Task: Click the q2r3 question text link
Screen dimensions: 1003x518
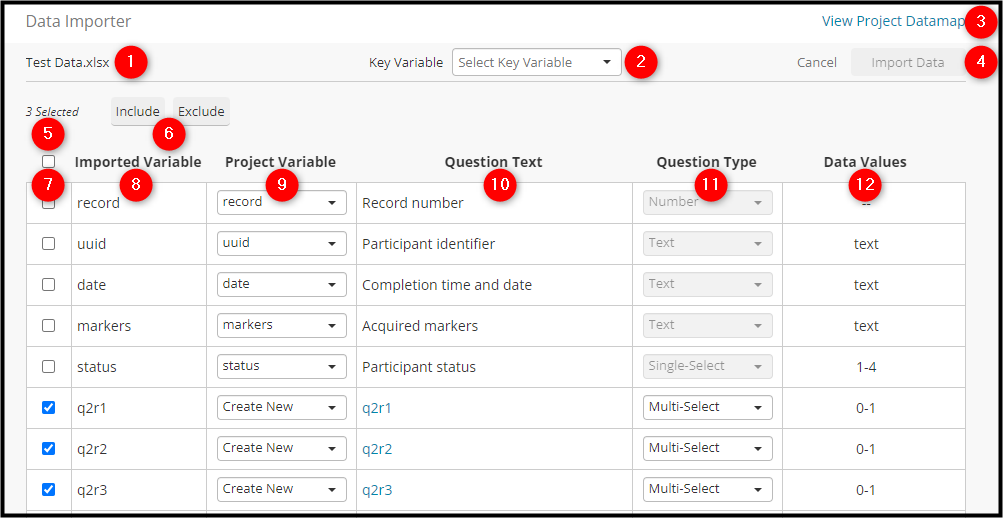Action: [377, 490]
